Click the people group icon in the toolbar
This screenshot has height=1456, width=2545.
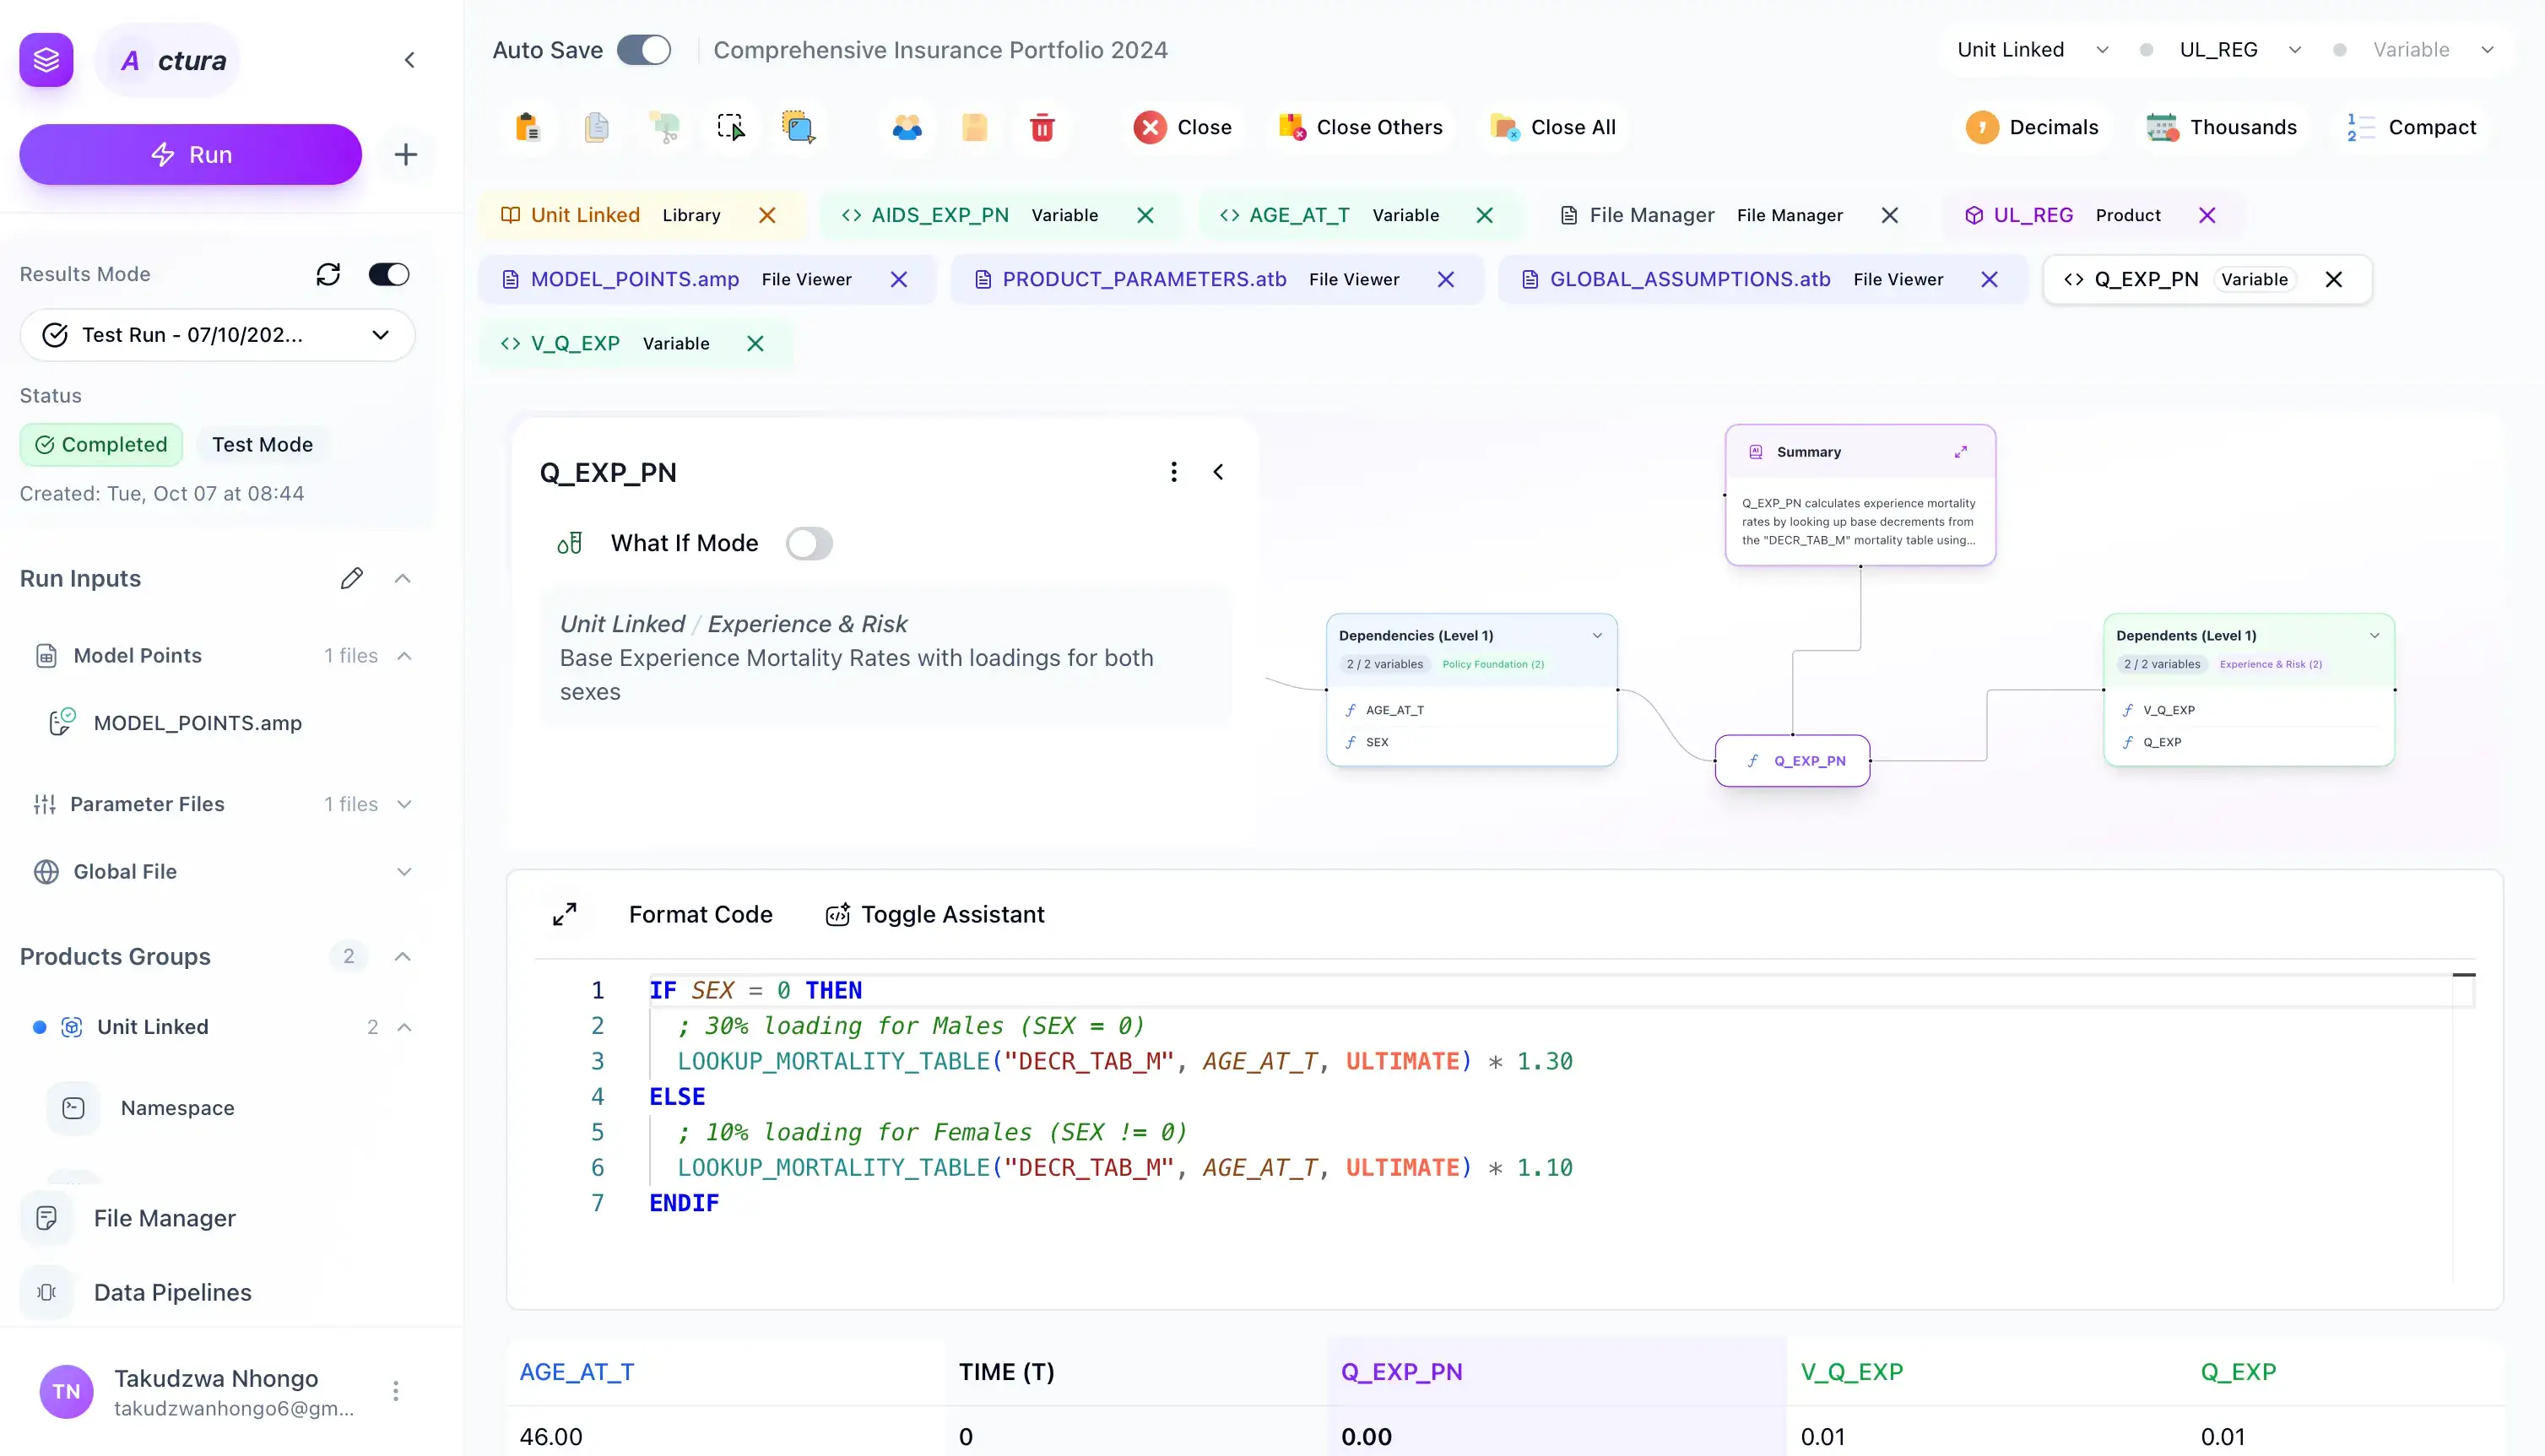pyautogui.click(x=907, y=127)
